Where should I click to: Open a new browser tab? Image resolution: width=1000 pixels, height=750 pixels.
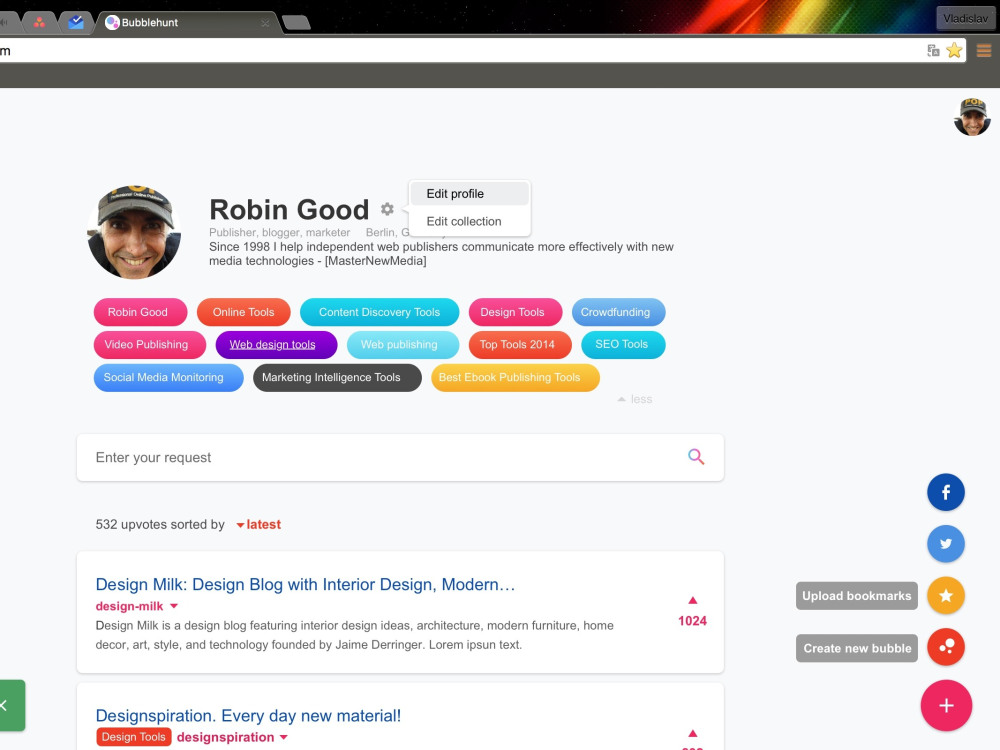[296, 23]
